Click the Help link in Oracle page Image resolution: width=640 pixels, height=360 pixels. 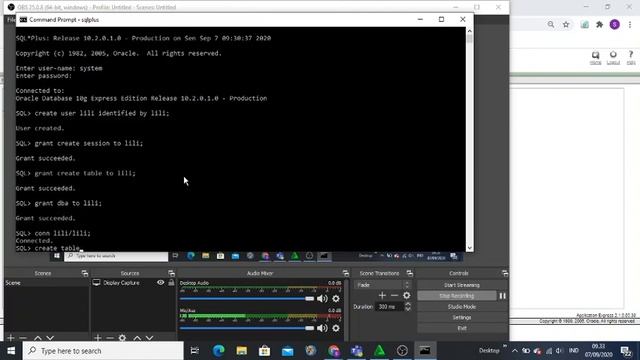tap(631, 58)
